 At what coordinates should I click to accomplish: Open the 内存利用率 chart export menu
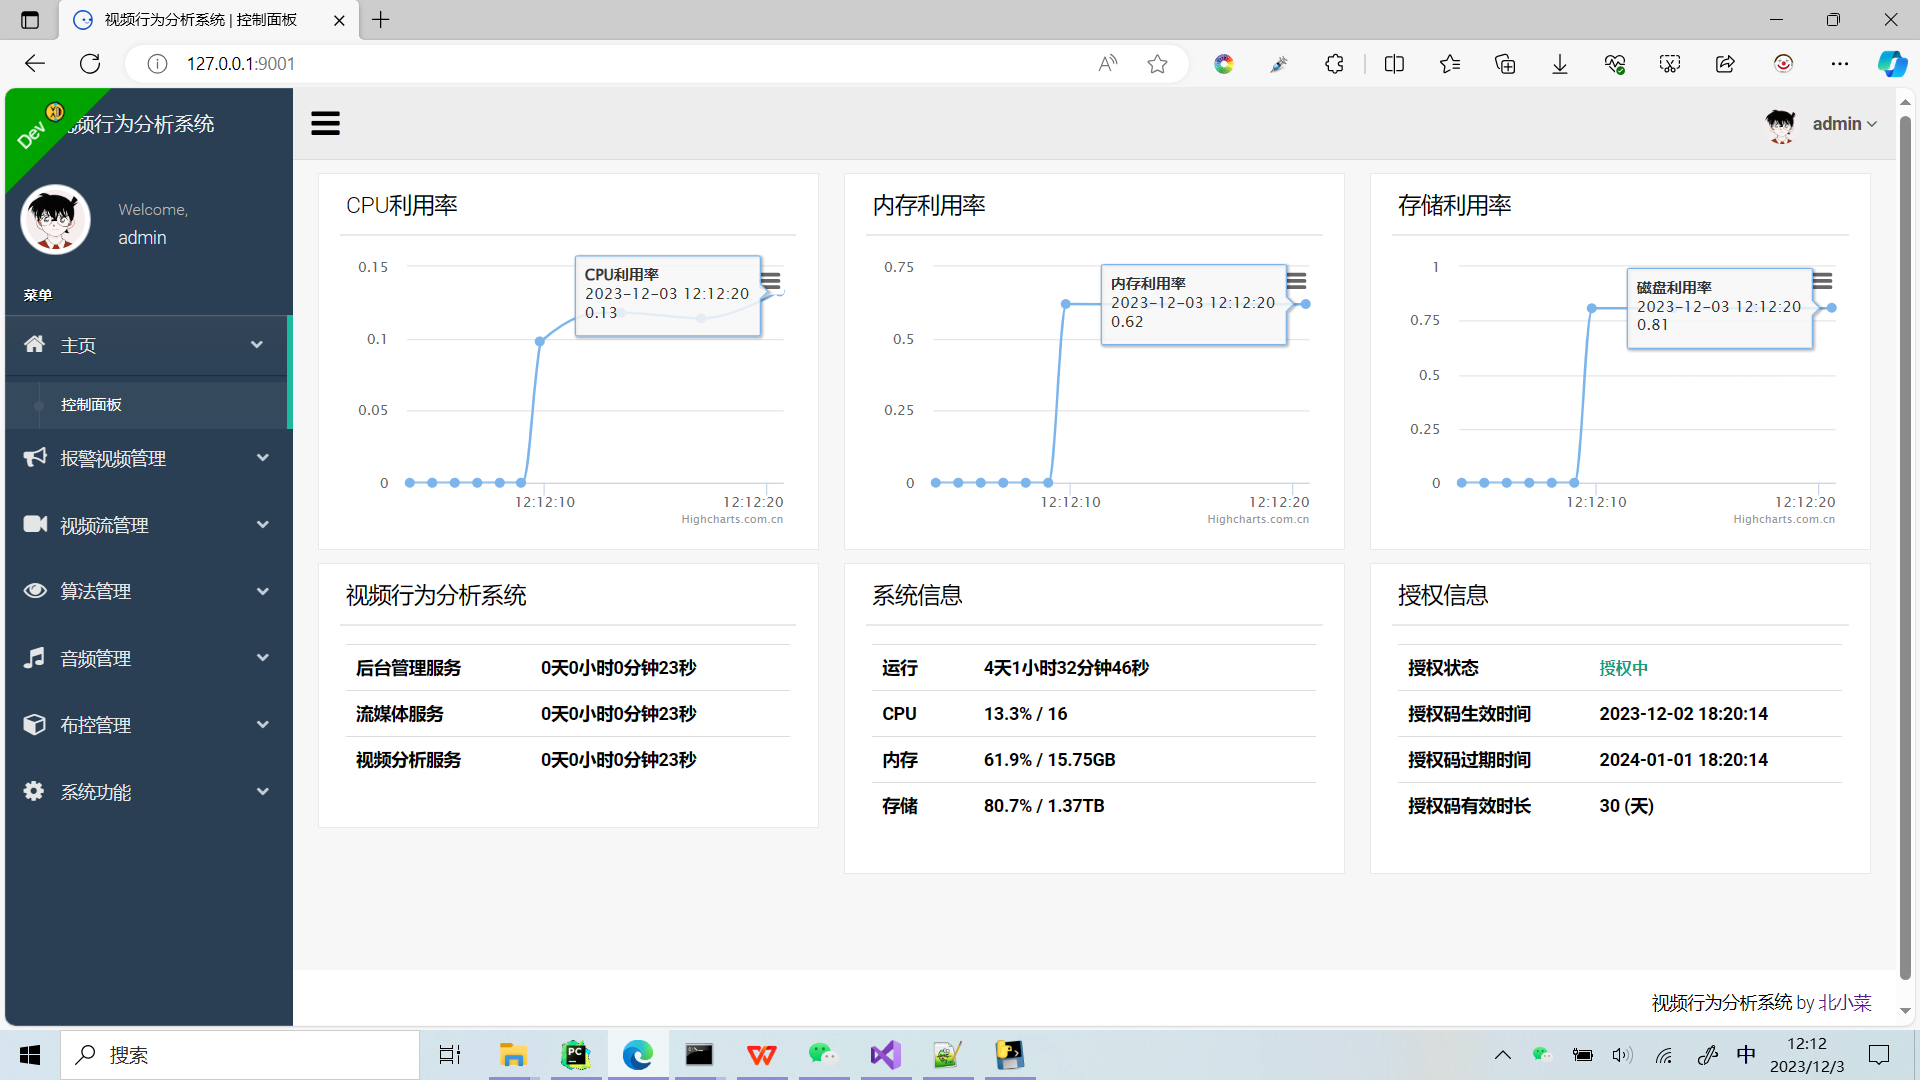[1297, 281]
